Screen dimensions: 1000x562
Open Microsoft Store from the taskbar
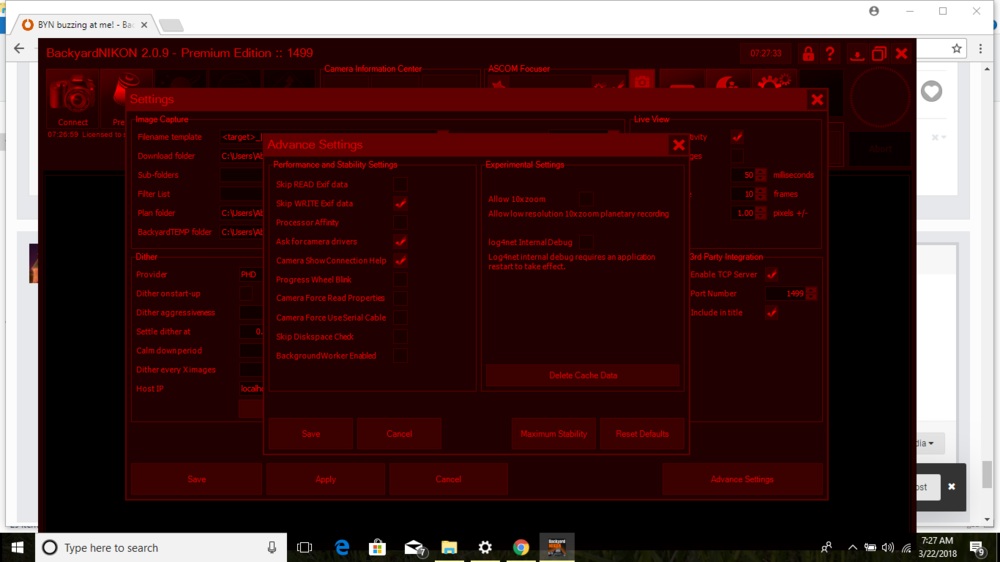[377, 547]
